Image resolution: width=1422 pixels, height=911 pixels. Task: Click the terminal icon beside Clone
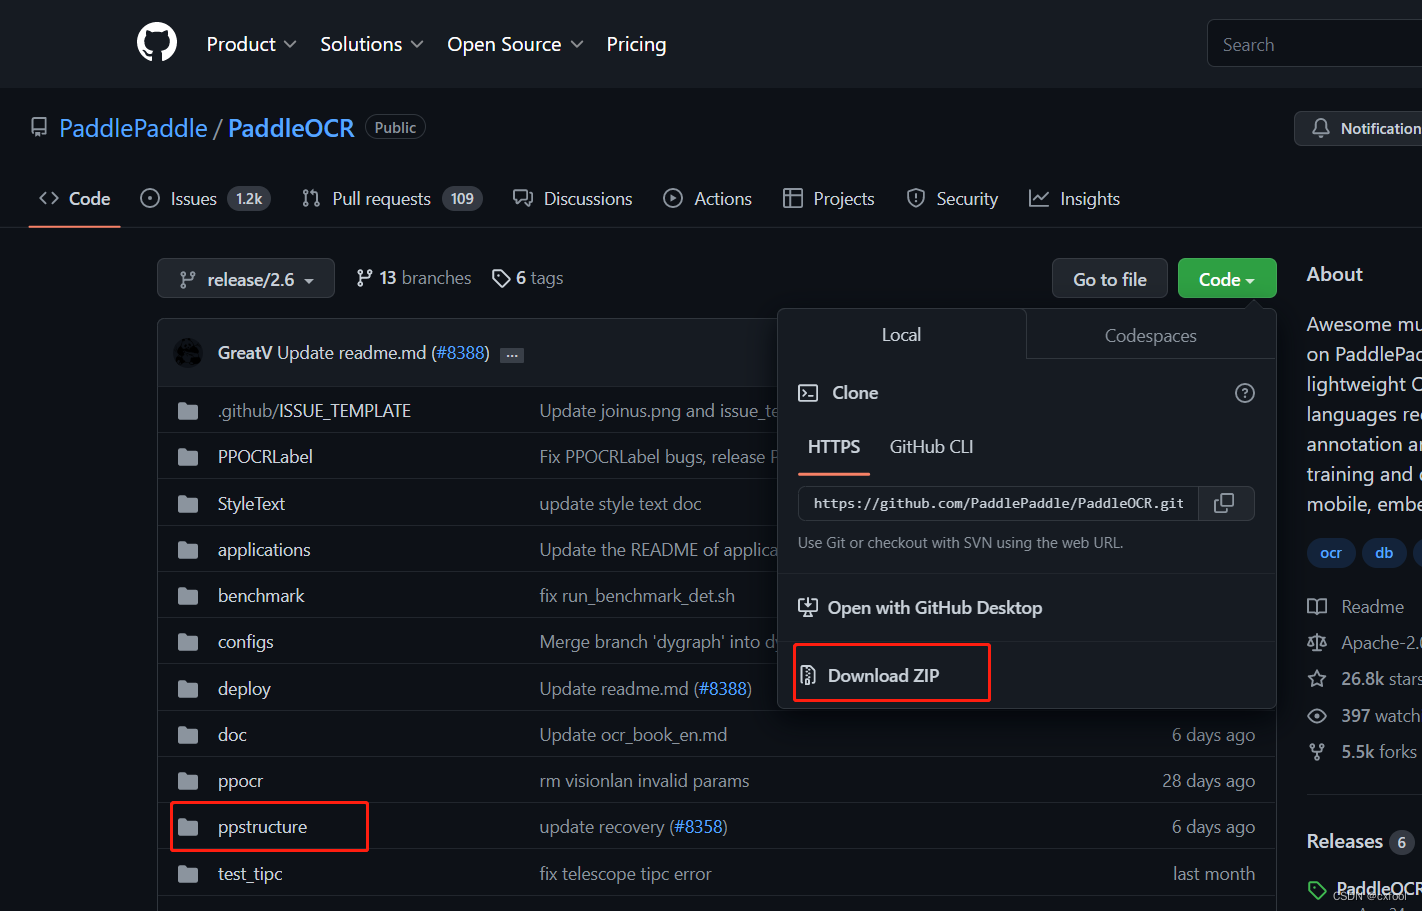[808, 393]
